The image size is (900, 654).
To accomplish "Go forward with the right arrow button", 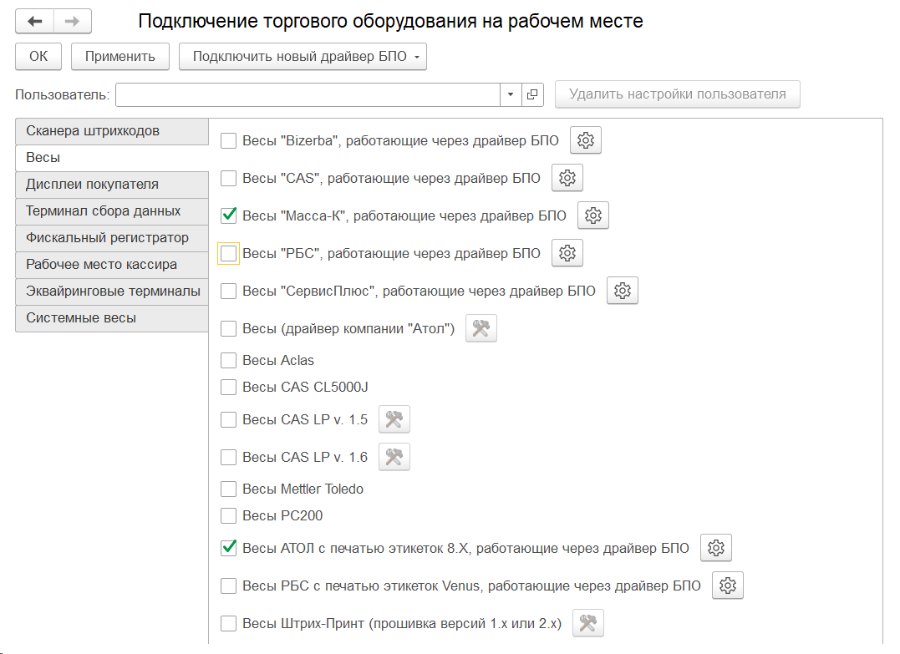I will pos(72,21).
